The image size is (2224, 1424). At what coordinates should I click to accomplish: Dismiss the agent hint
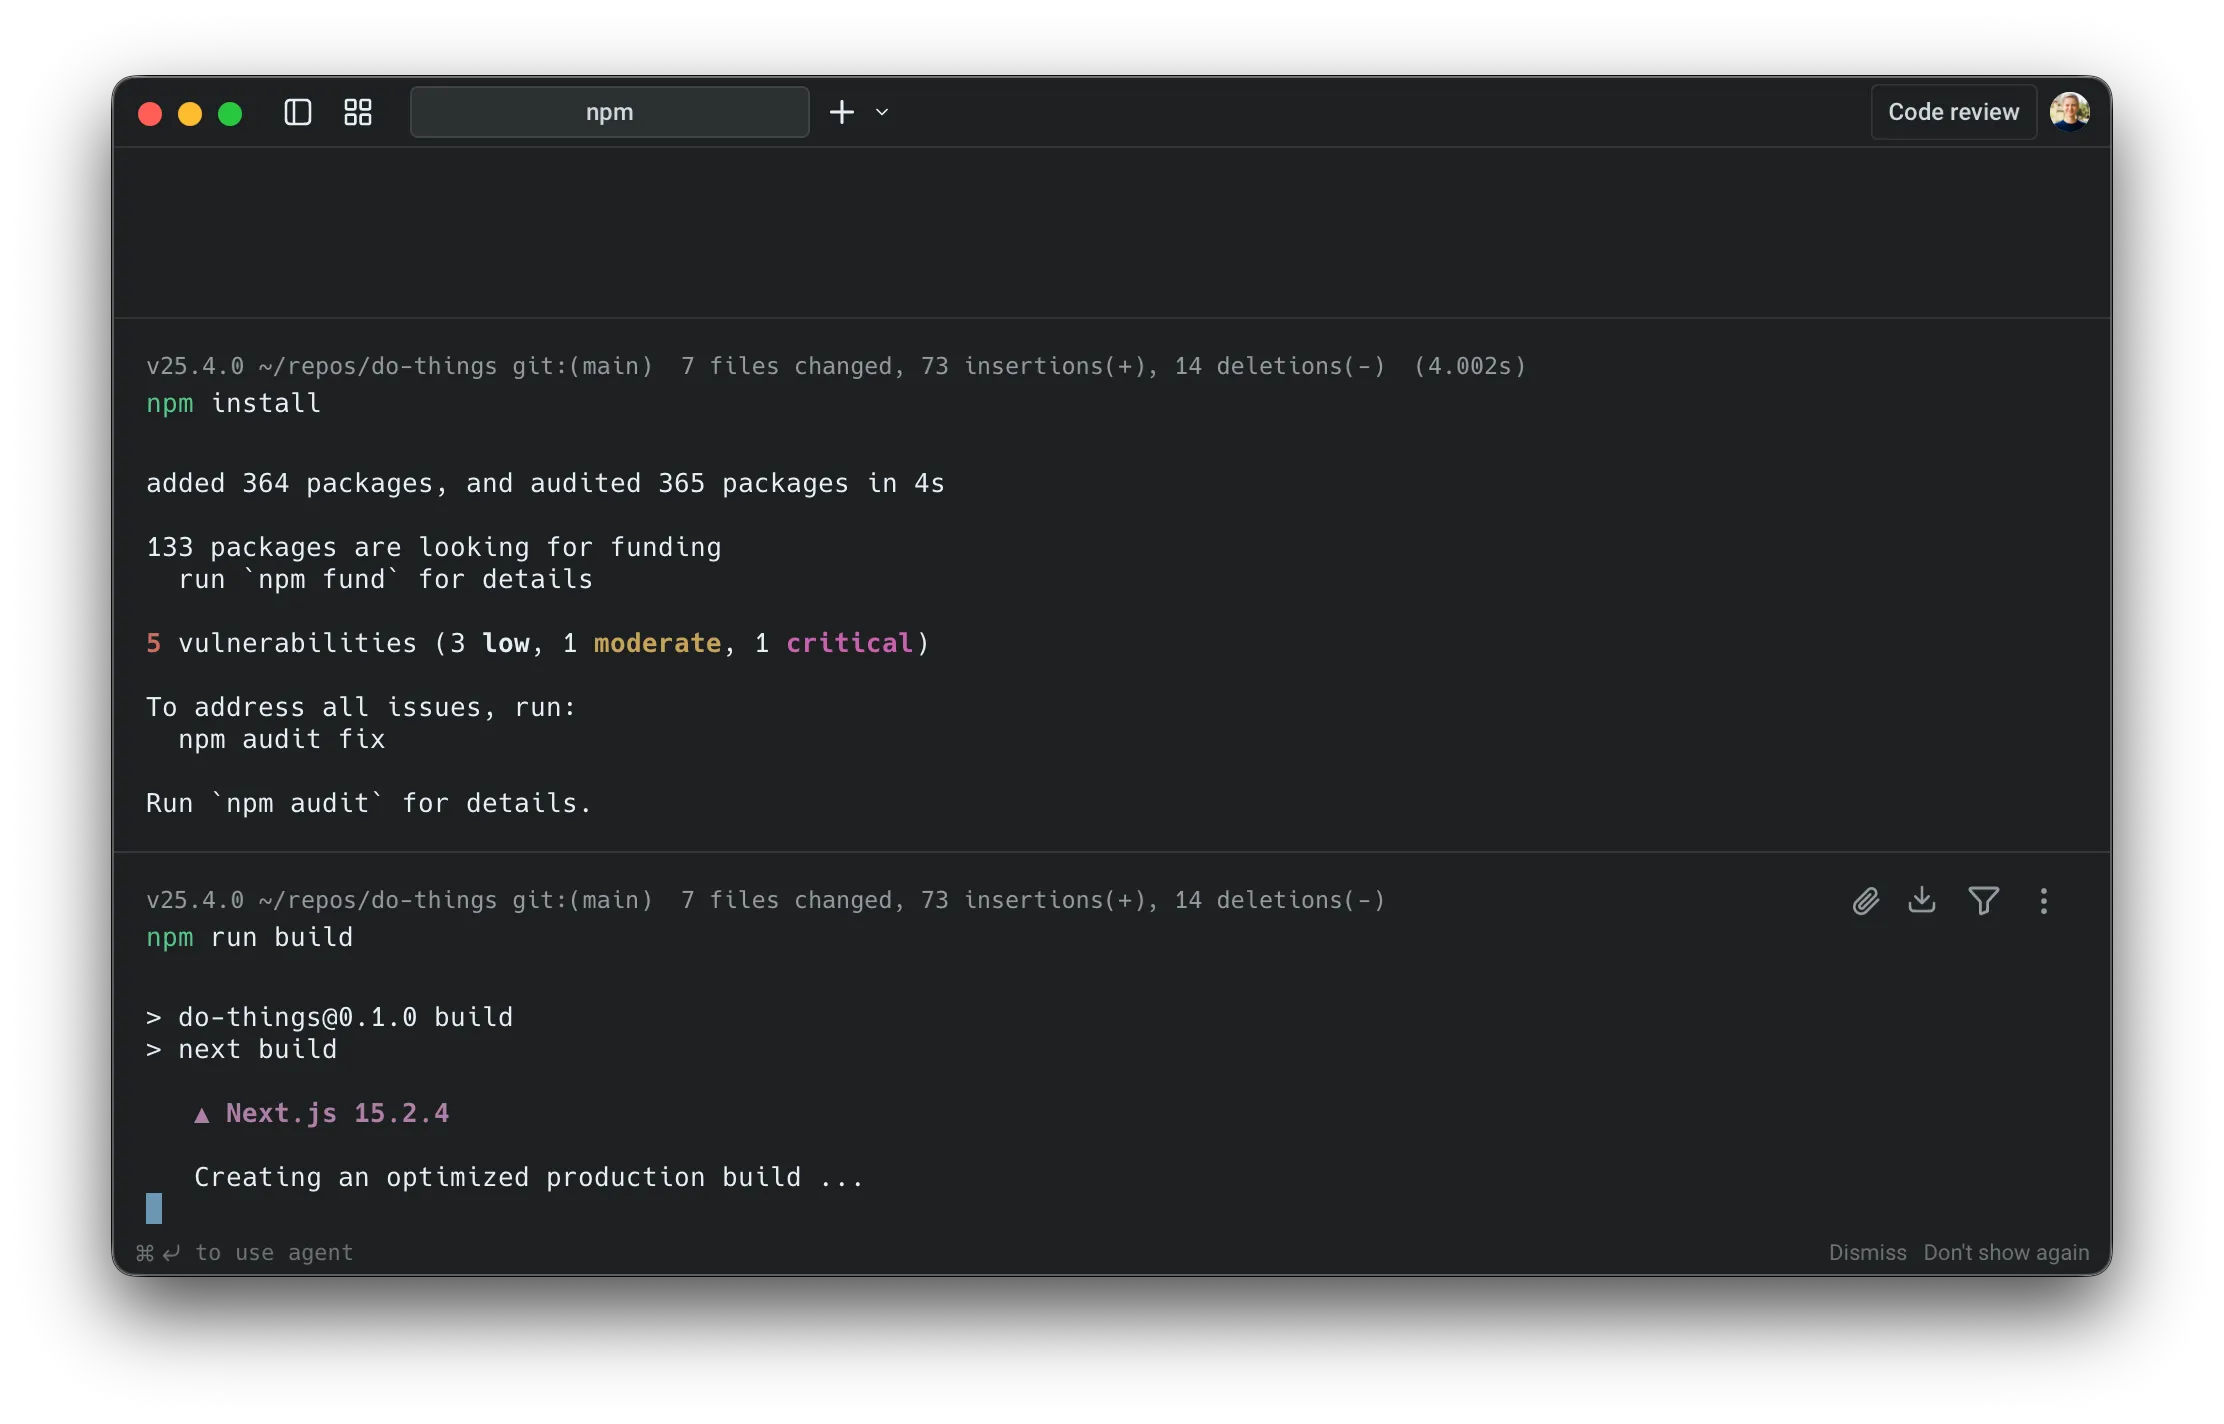point(1867,1253)
